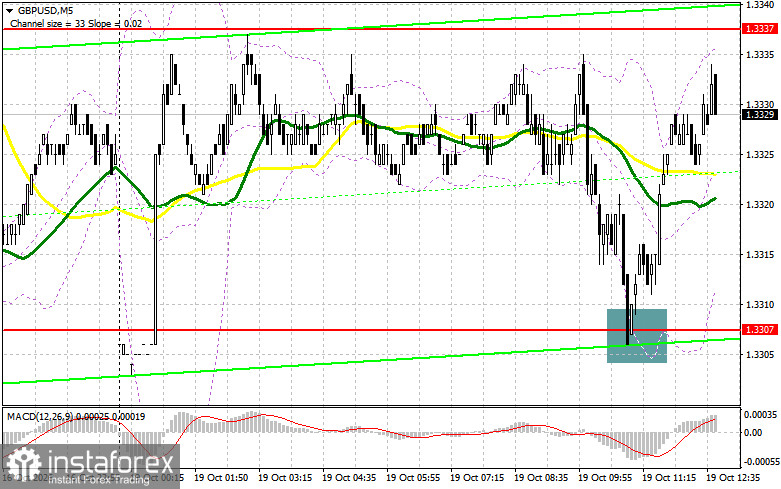
Task: Select the 1.3325 price axis label
Action: point(760,155)
